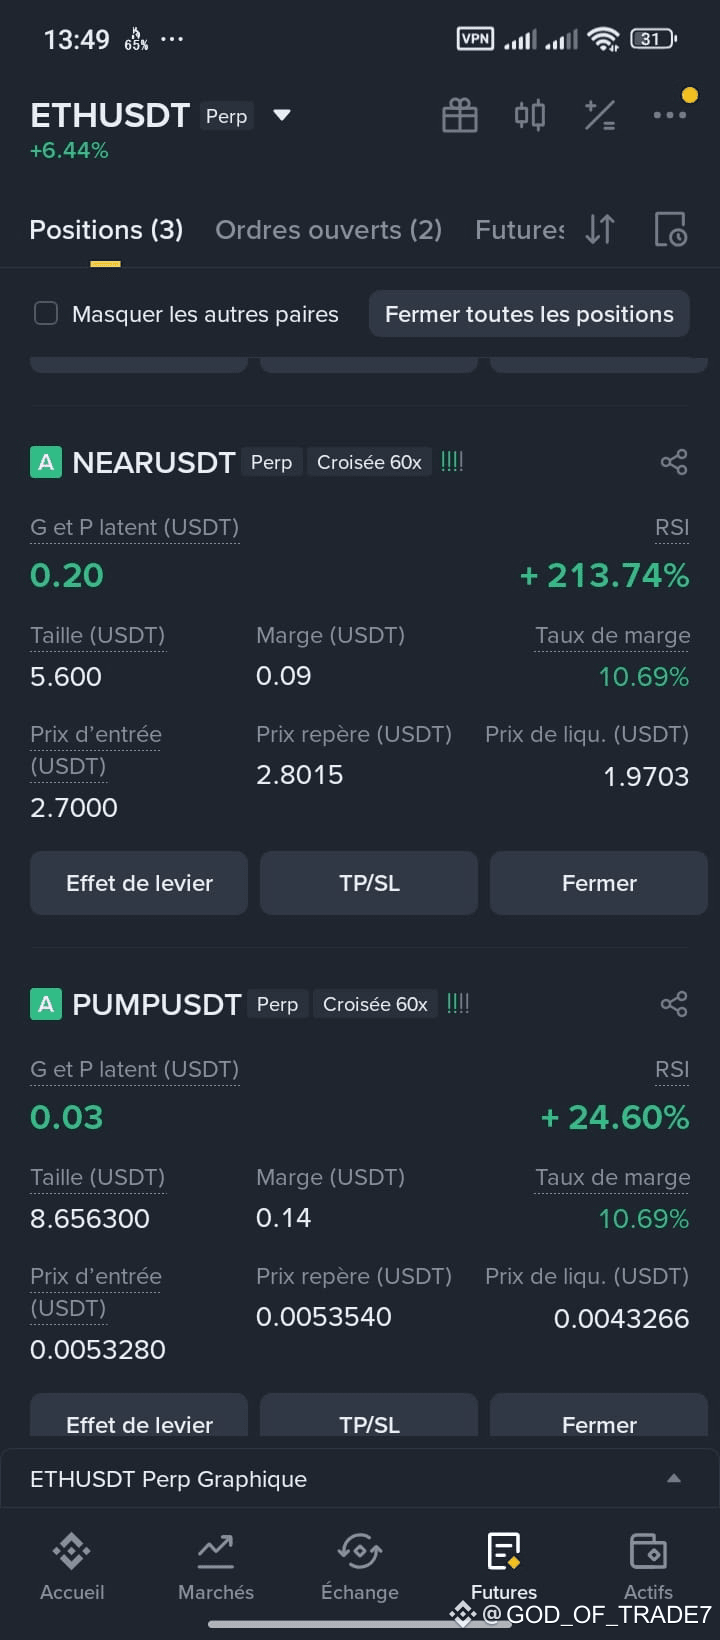Expand the ETHUSDT pair dropdown arrow

[282, 115]
